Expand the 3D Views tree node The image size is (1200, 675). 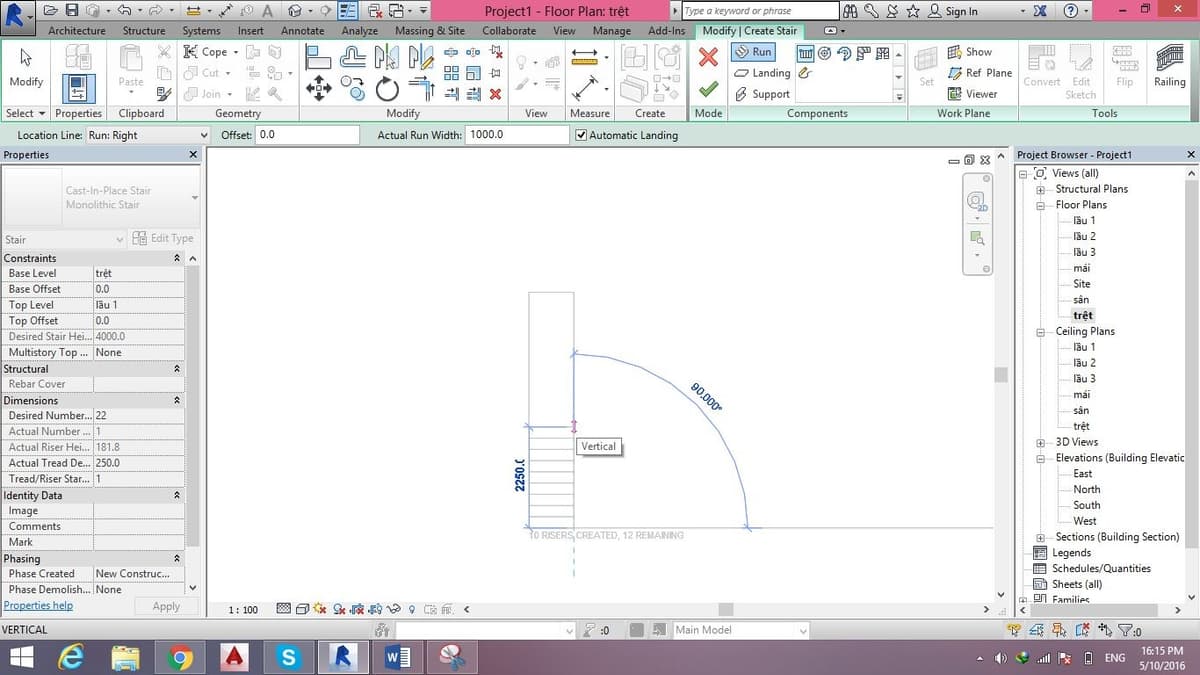1040,442
